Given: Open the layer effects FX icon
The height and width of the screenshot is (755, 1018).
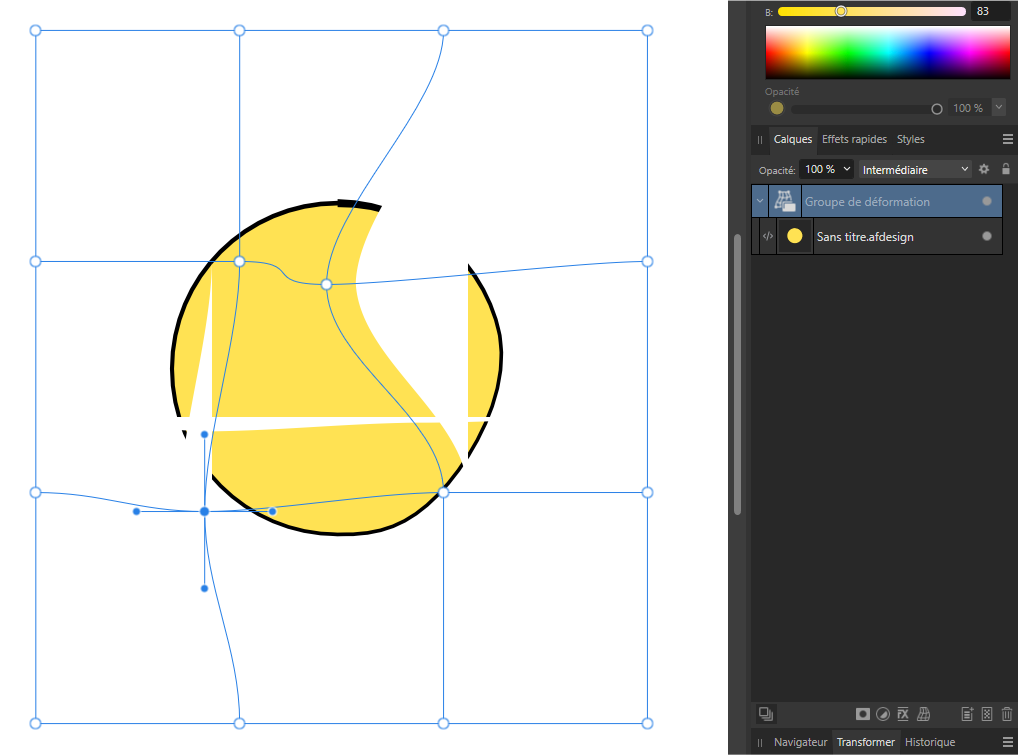Looking at the screenshot, I should click(902, 714).
